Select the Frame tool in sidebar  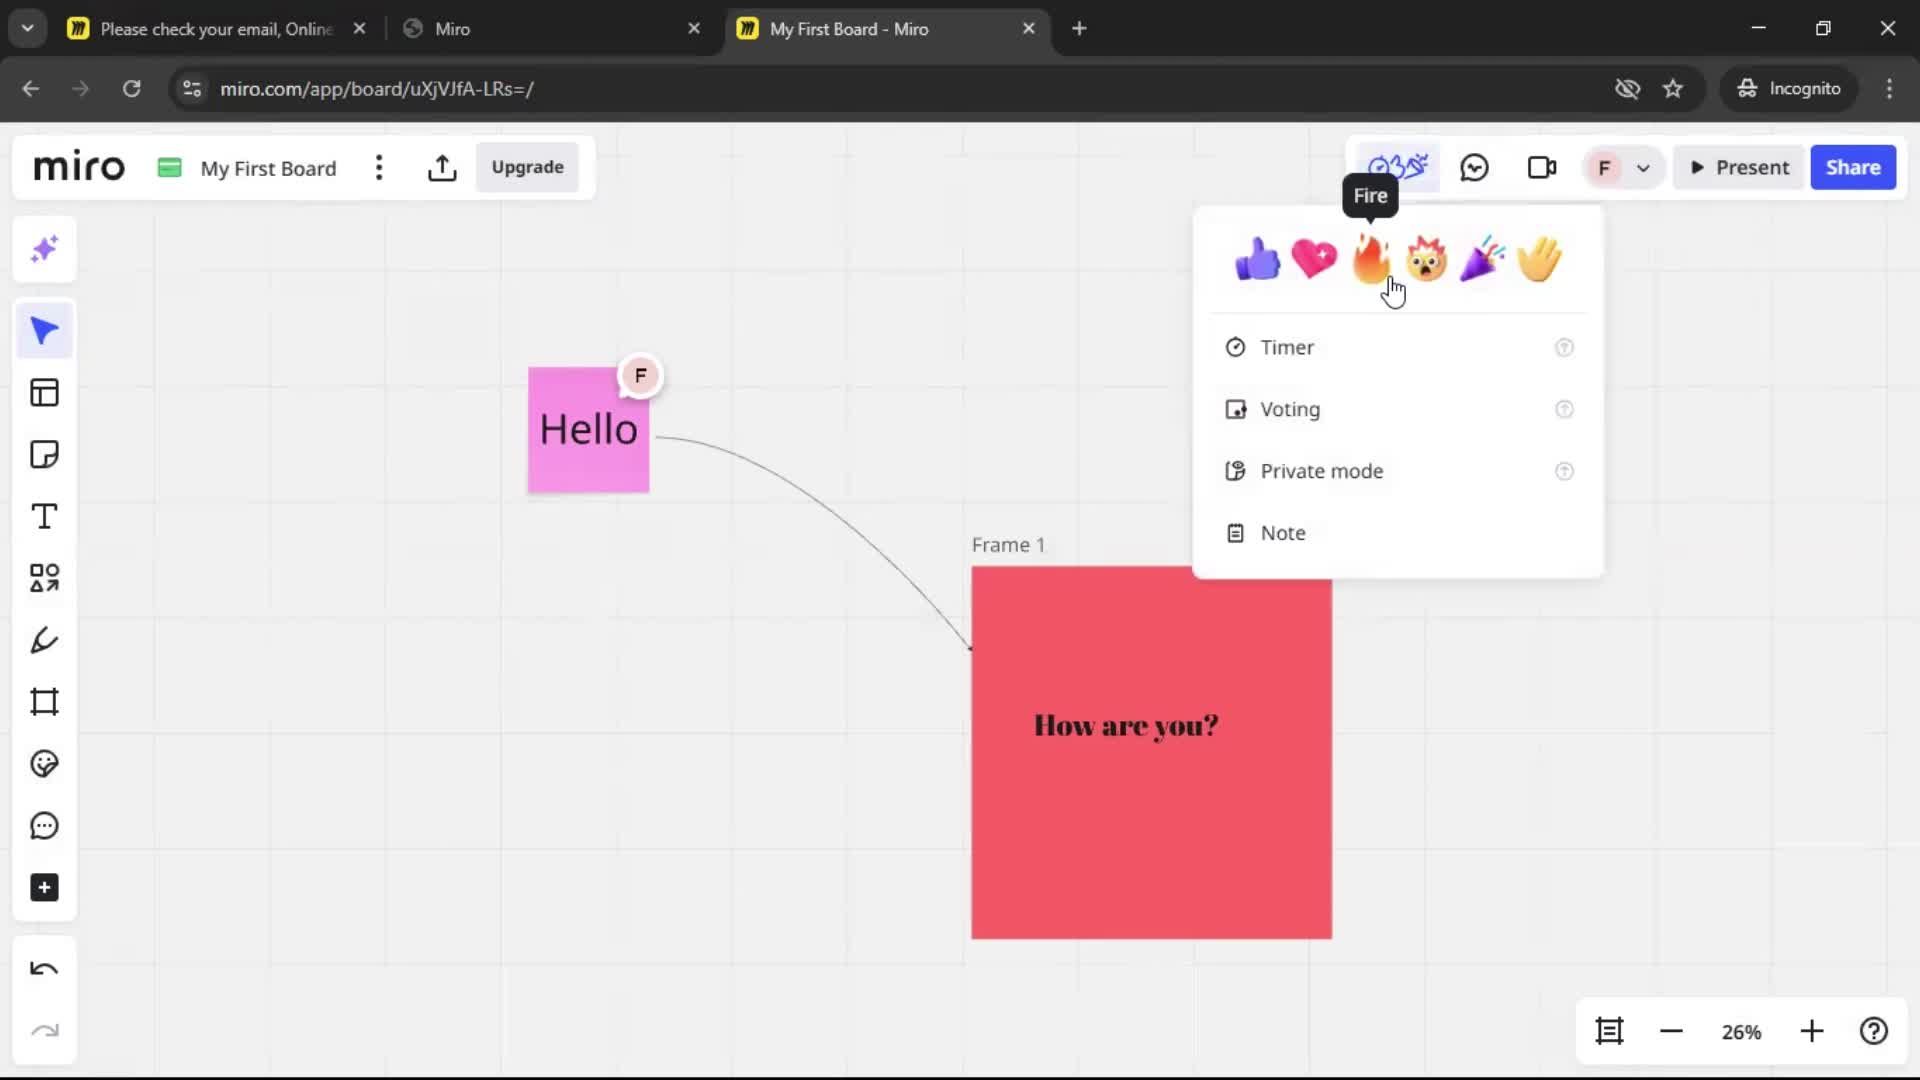pos(44,702)
